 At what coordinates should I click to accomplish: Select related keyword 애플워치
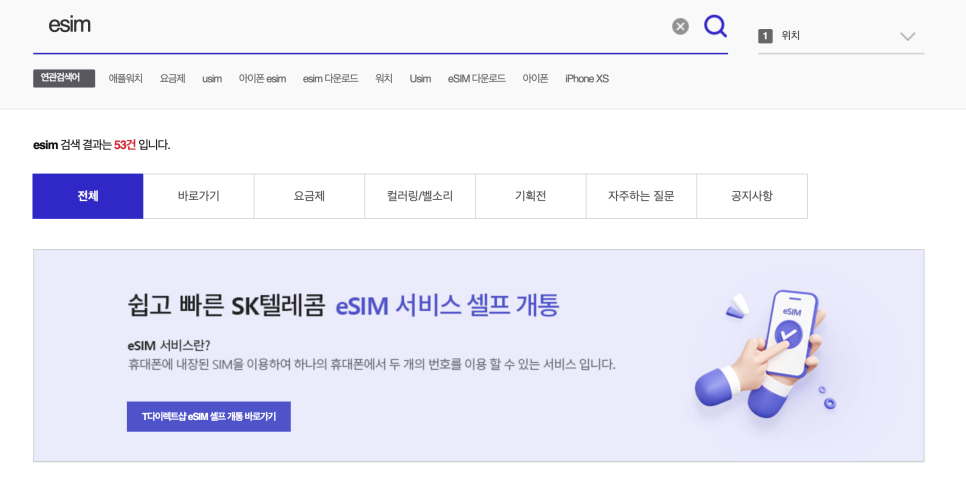pyautogui.click(x=126, y=79)
